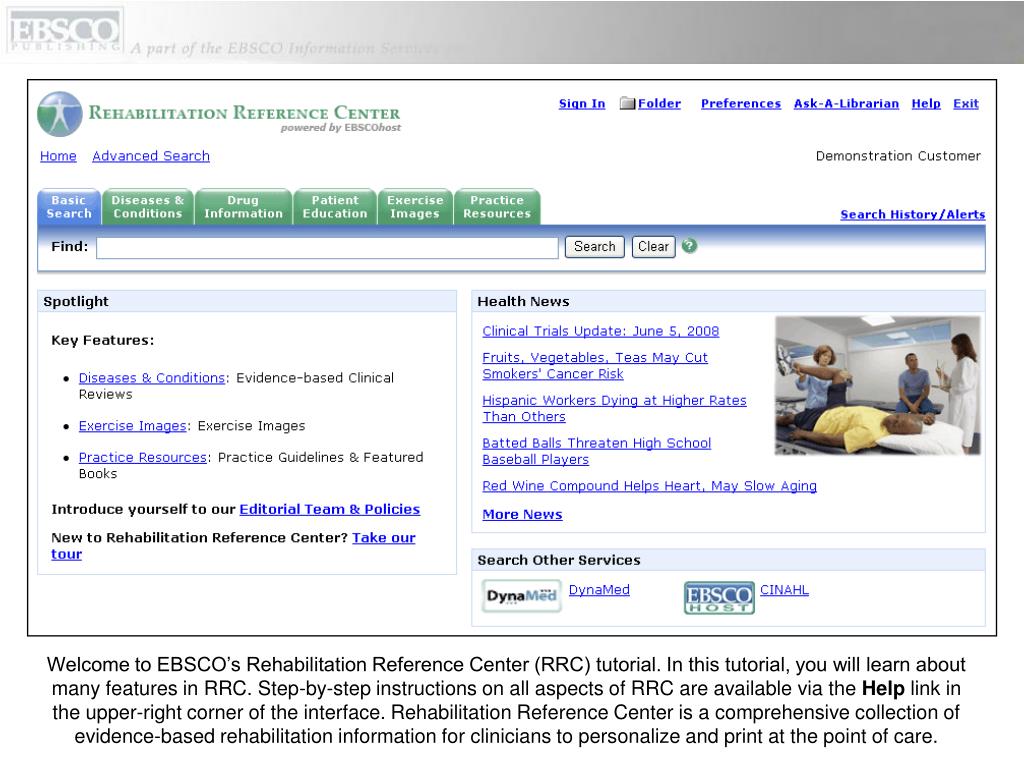Viewport: 1024px width, 768px height.
Task: Open the Practice Resources tab
Action: (497, 206)
